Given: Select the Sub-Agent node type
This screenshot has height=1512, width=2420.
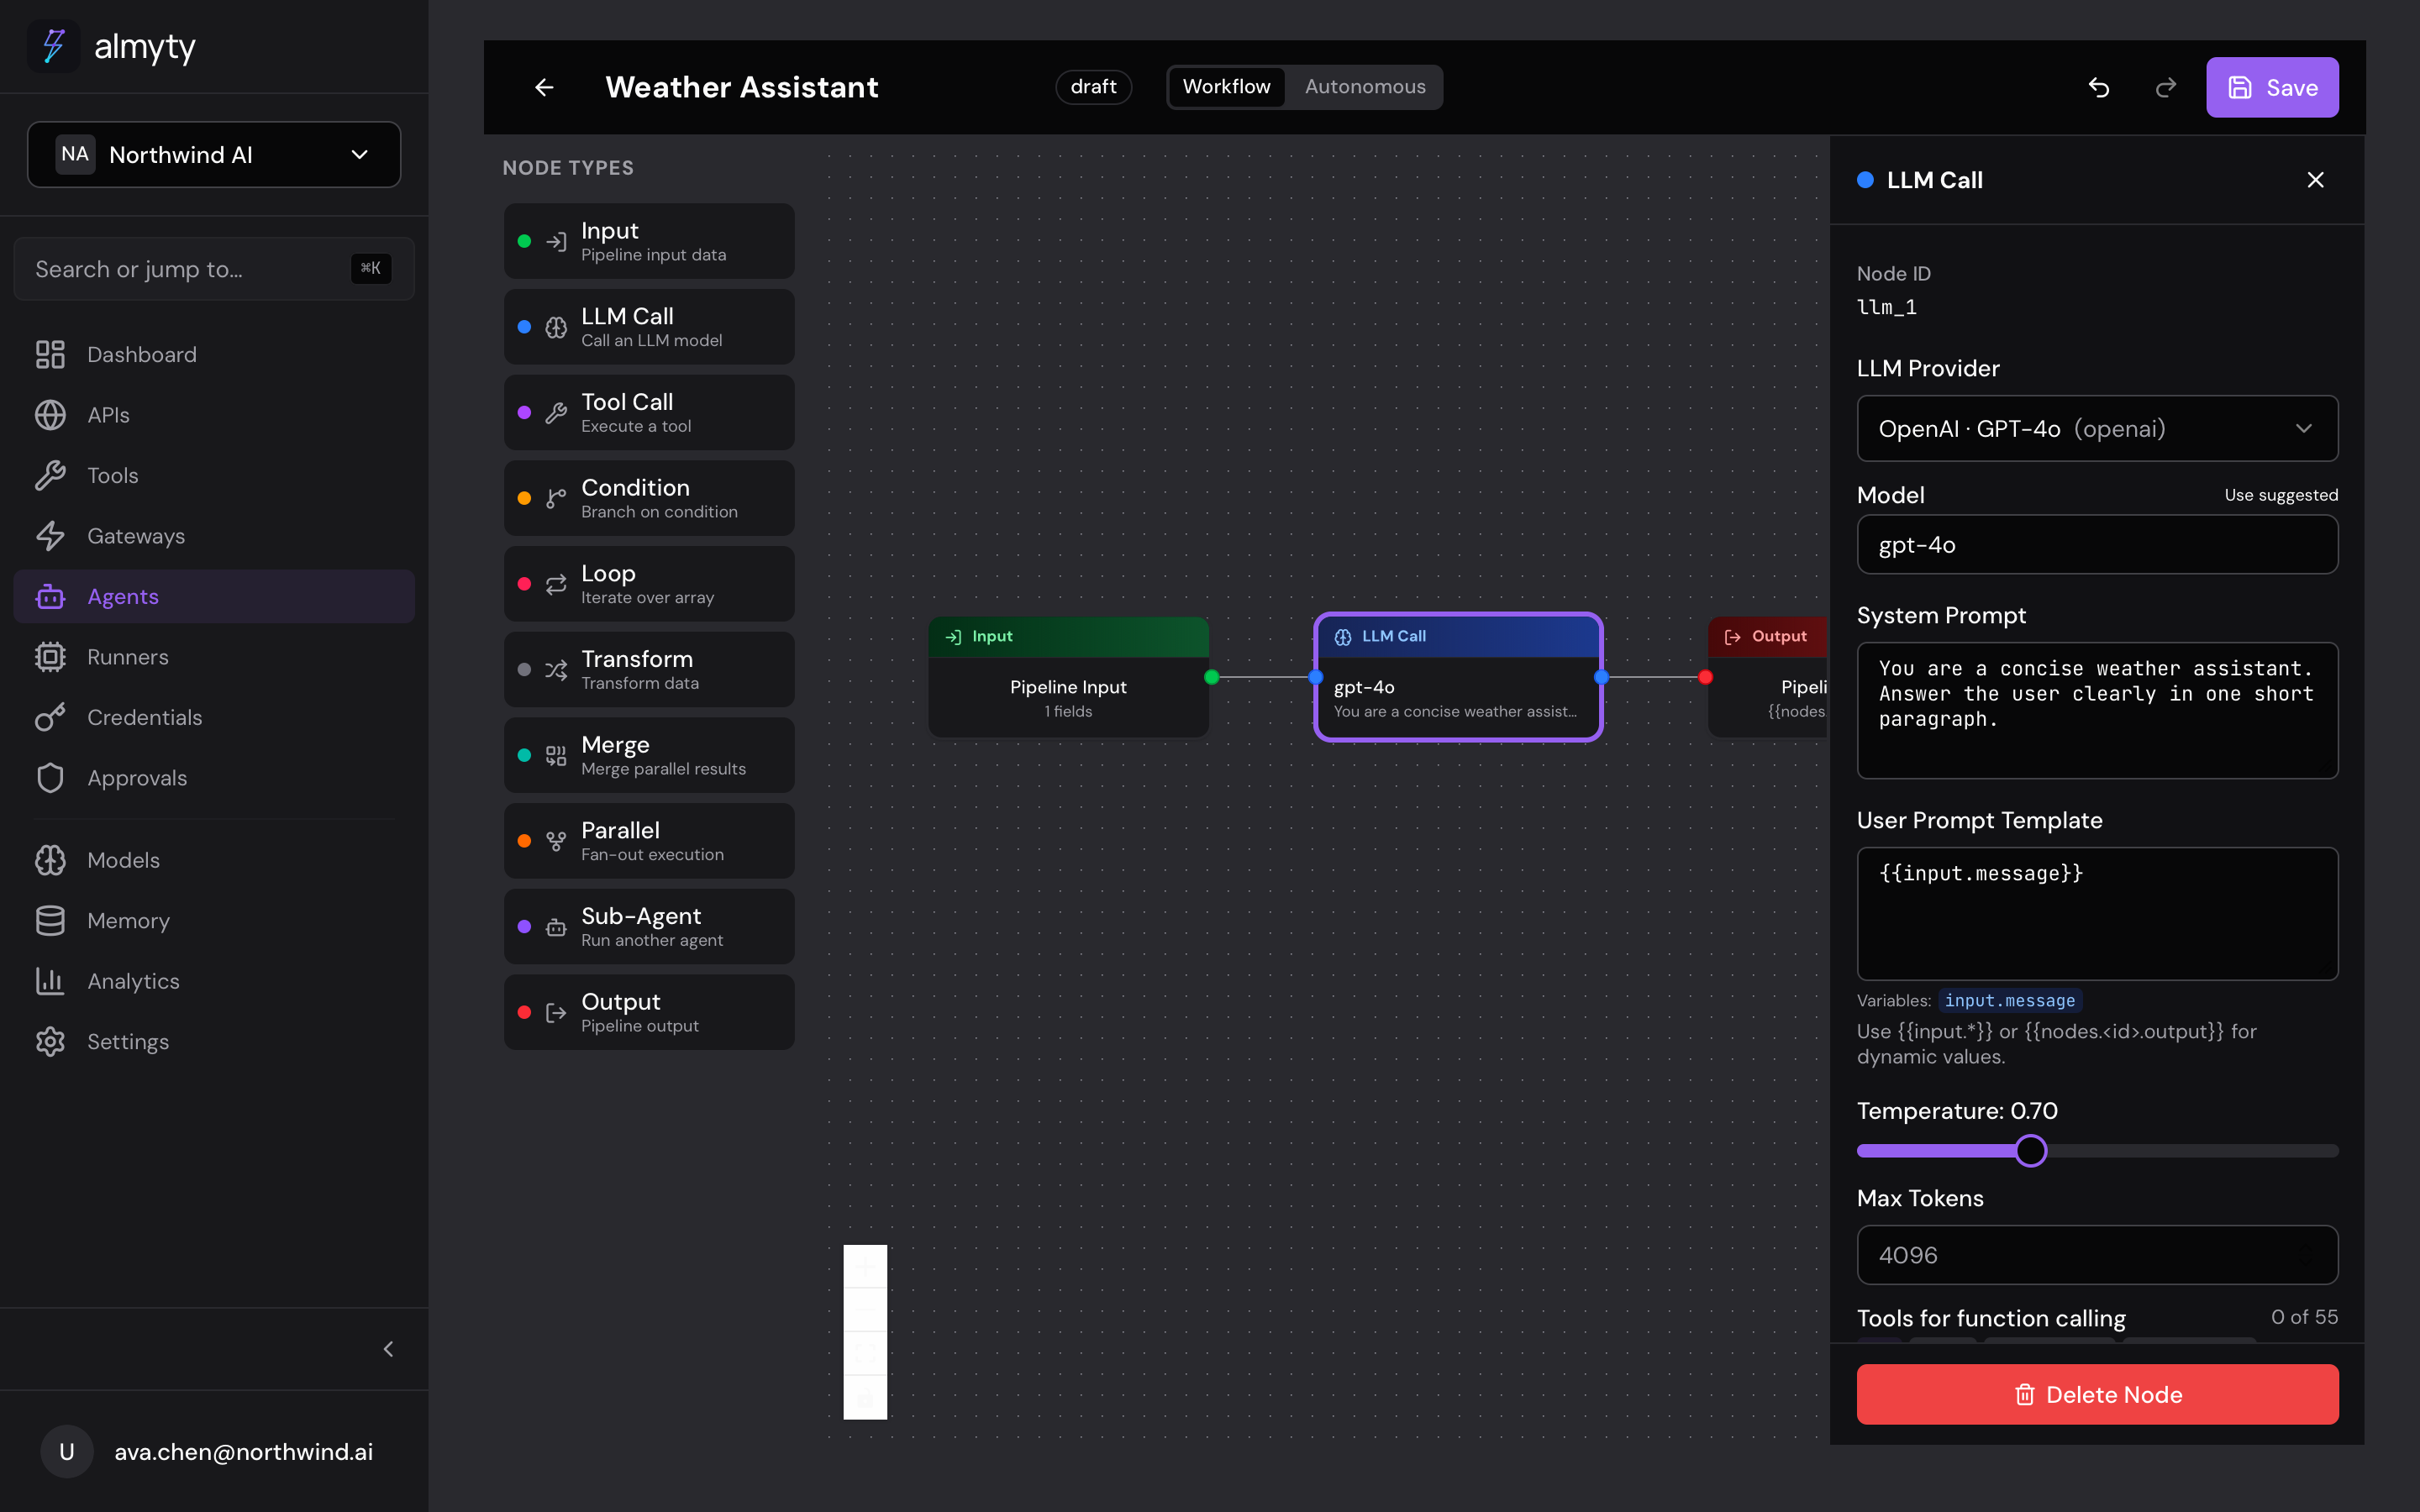Looking at the screenshot, I should (x=649, y=926).
